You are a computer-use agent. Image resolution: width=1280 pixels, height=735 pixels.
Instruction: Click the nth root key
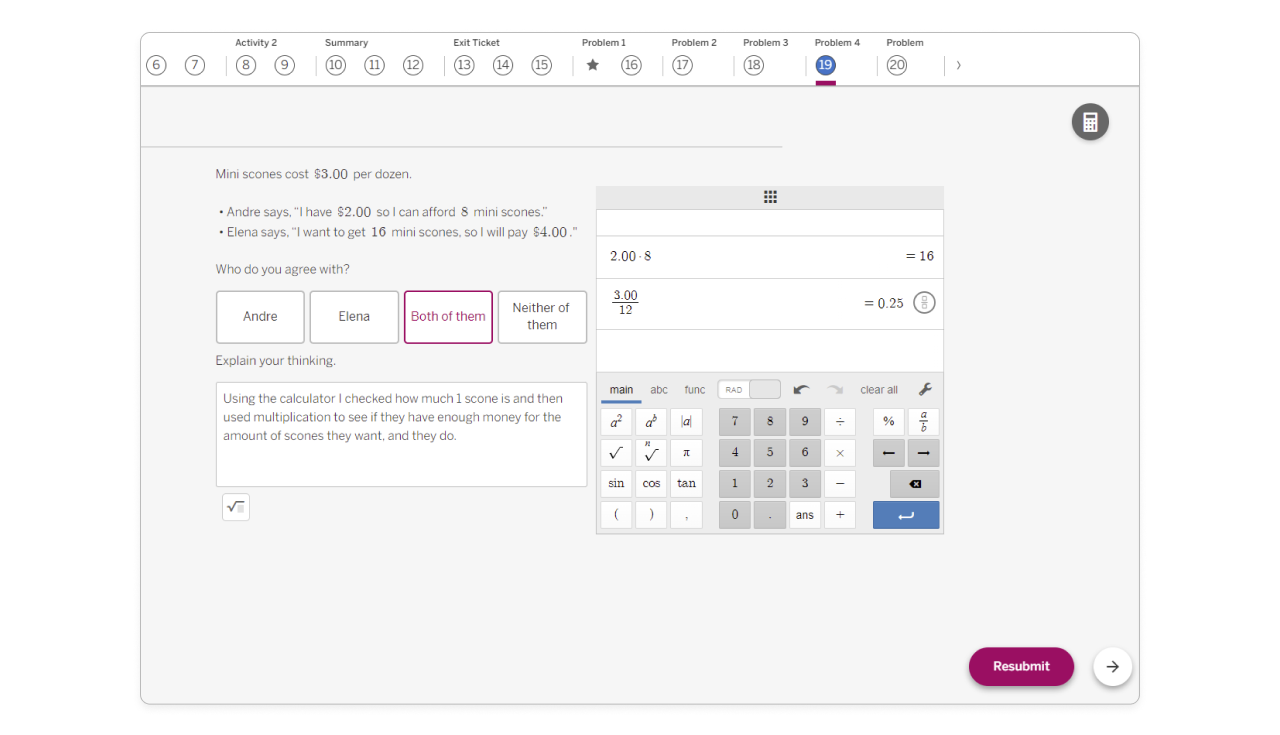[x=651, y=453]
